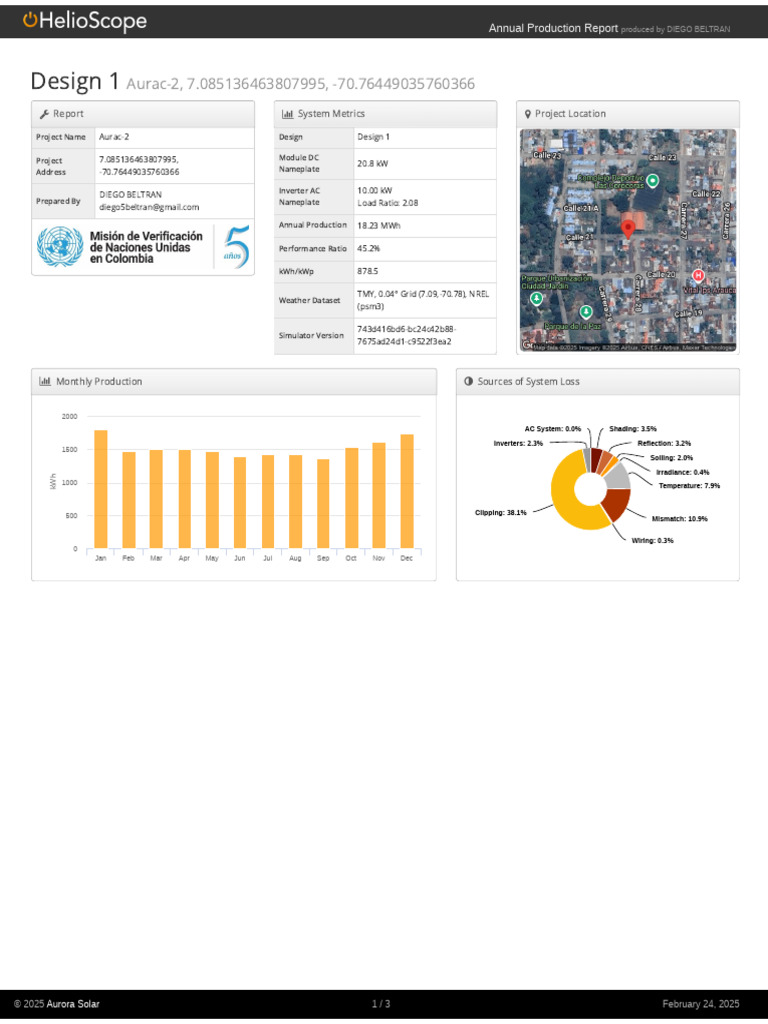The width and height of the screenshot is (768, 1024).
Task: Click the Performance Ratio value 45.2%
Action: pyautogui.click(x=368, y=249)
